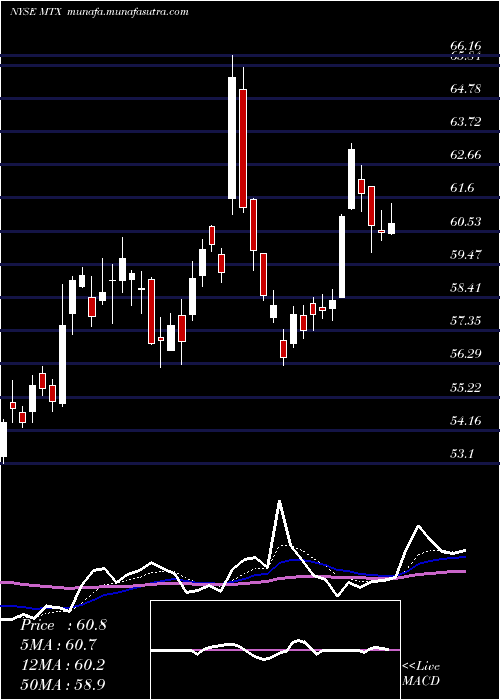Click the <<Live MACD label
The width and height of the screenshot is (500, 700).
point(421,674)
